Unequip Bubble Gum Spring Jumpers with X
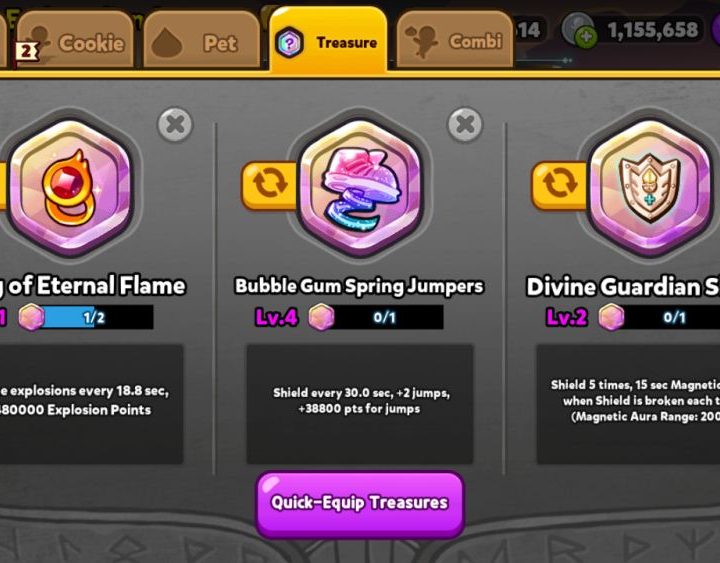Screen dimensions: 720x563 (465, 124)
